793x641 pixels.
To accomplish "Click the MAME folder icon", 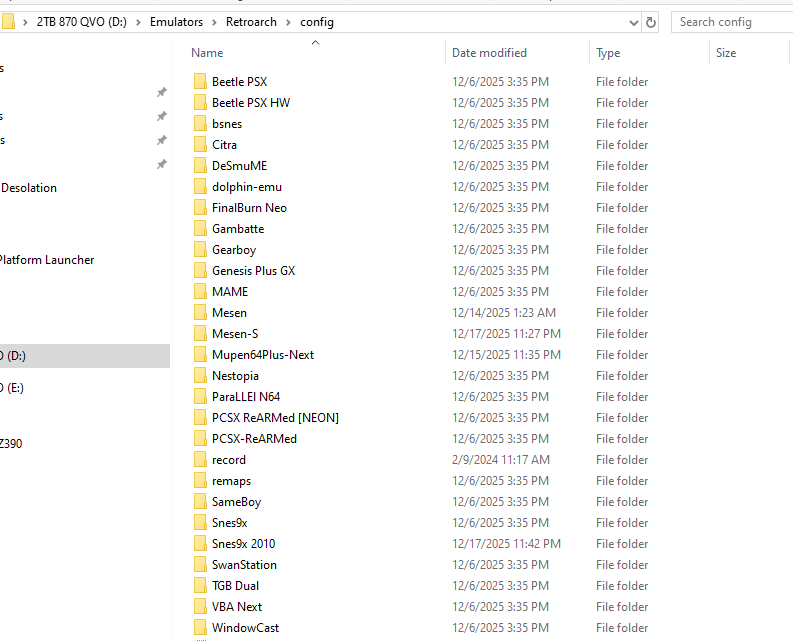I will [x=200, y=292].
